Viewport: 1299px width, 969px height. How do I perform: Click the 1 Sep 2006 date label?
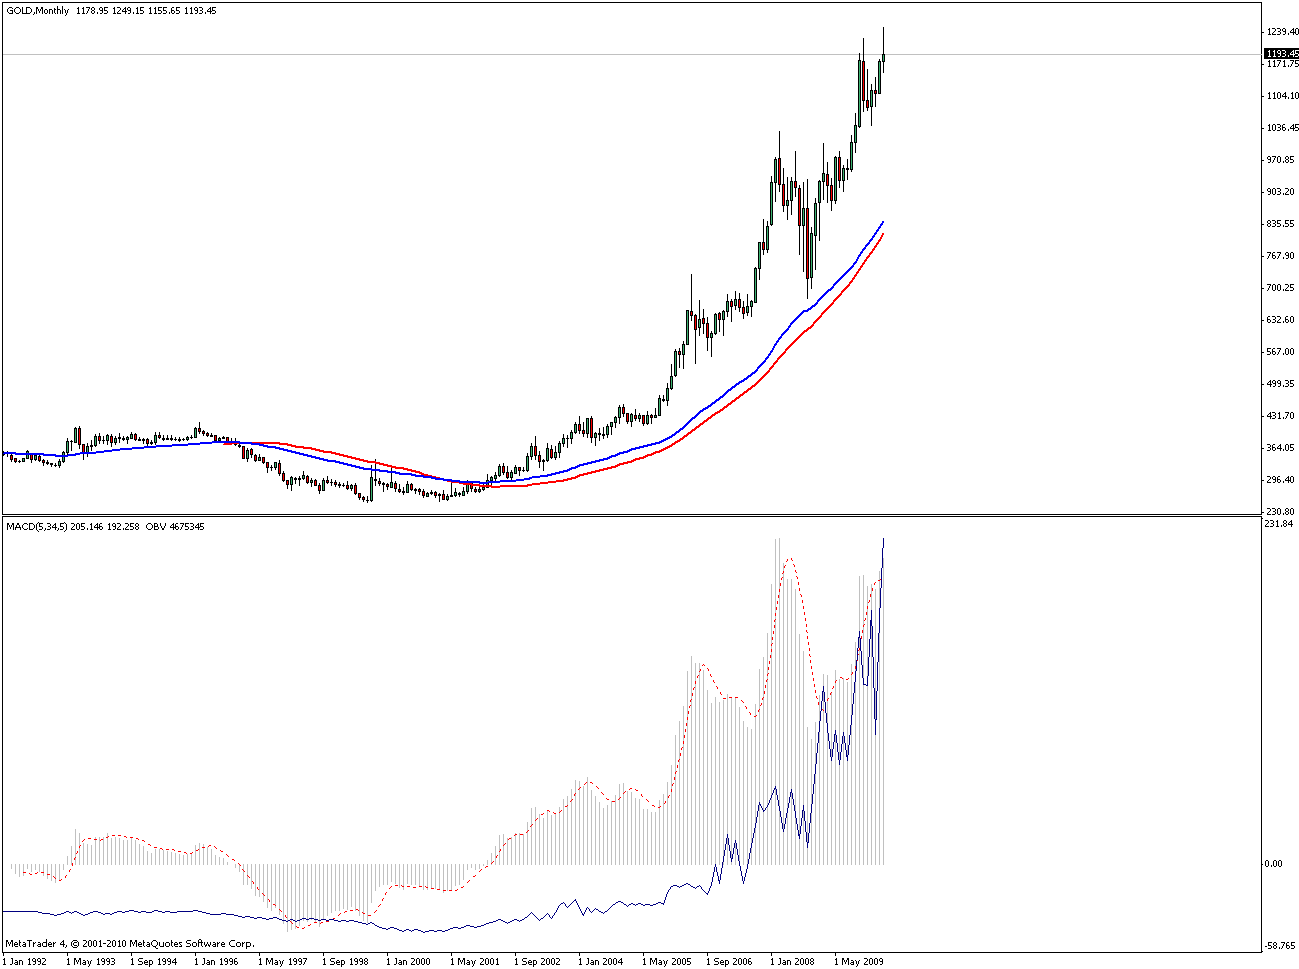click(730, 962)
